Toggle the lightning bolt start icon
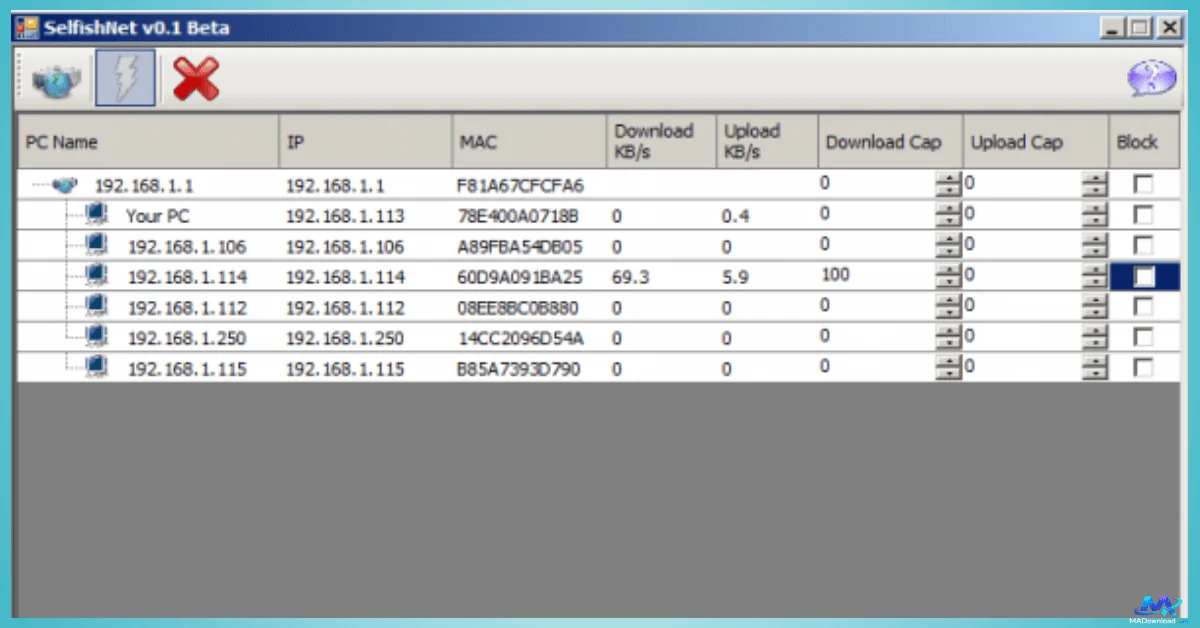 [x=125, y=80]
